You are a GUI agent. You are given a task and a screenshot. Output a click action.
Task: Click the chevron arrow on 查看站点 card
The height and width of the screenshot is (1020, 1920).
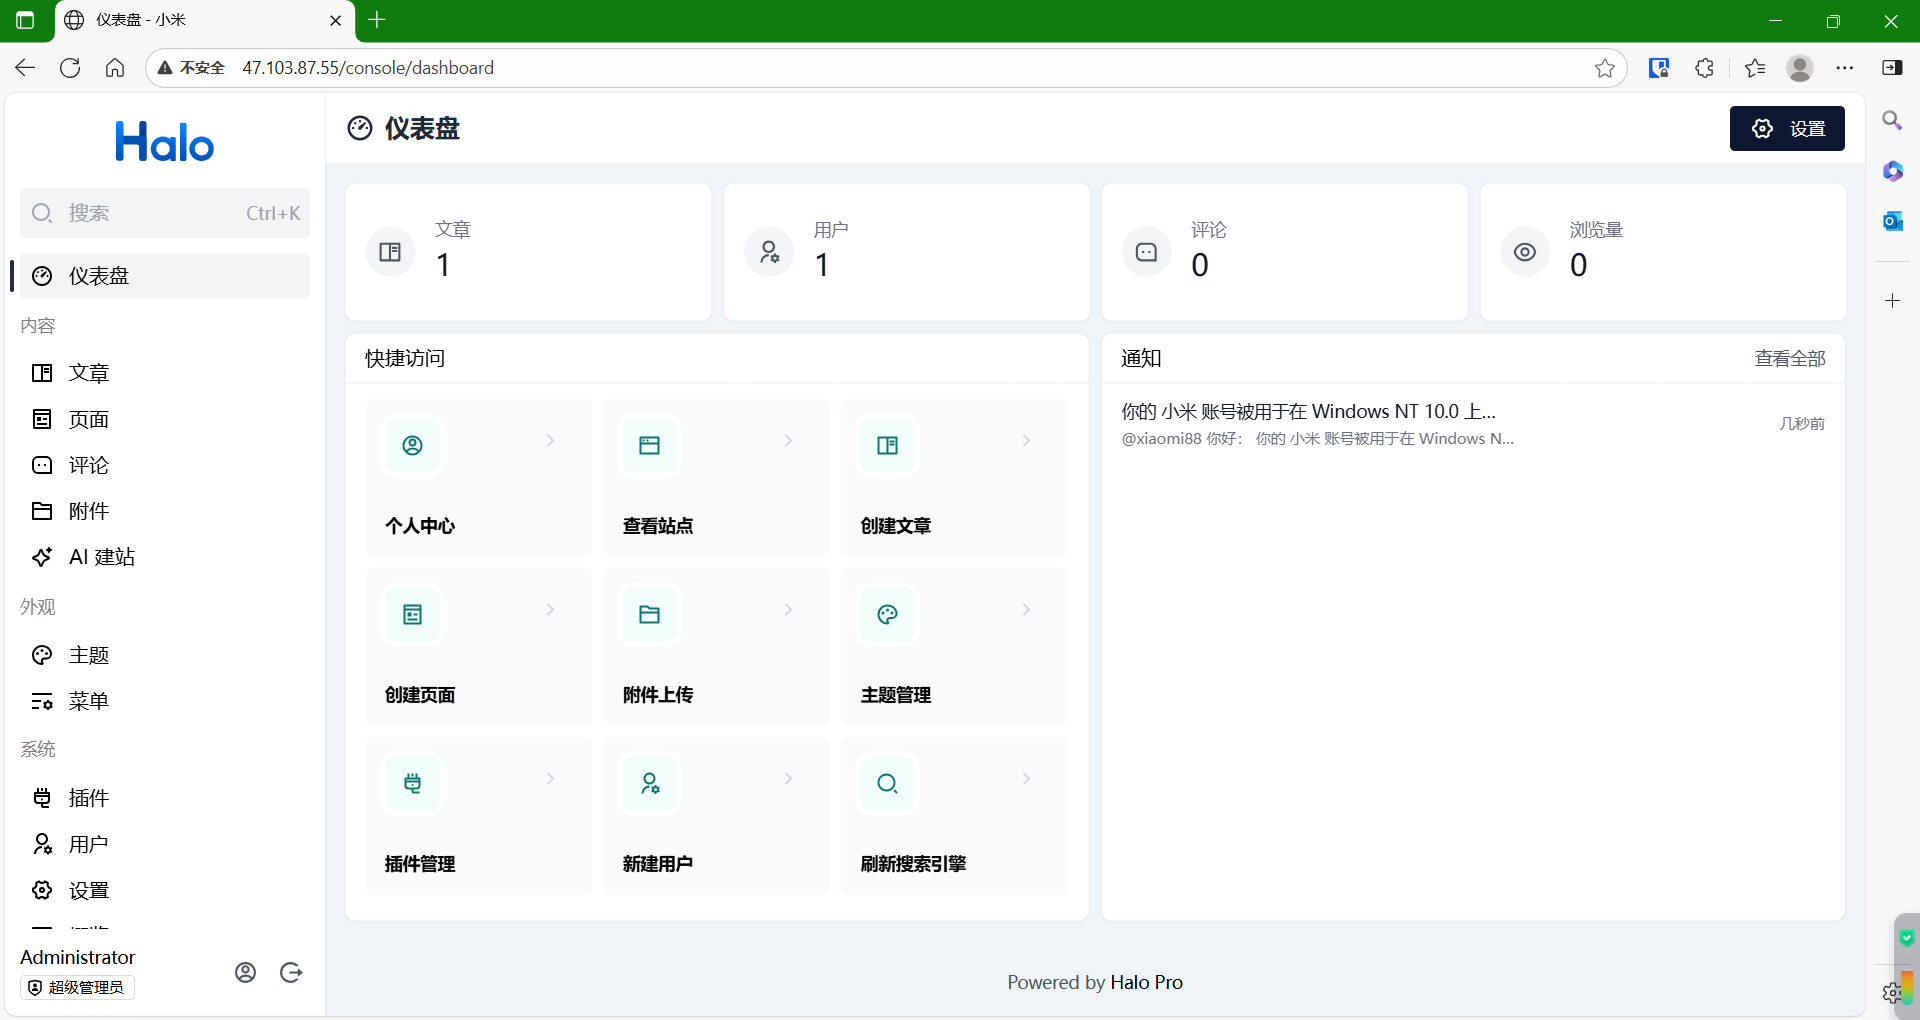[788, 440]
